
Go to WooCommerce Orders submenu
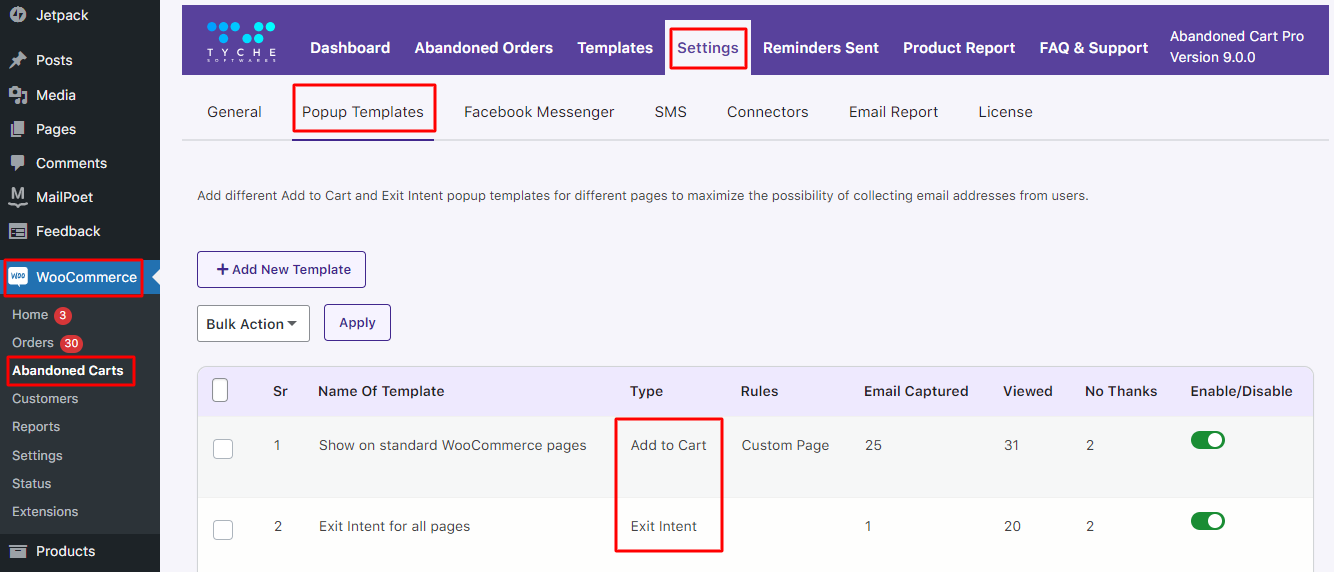point(33,343)
